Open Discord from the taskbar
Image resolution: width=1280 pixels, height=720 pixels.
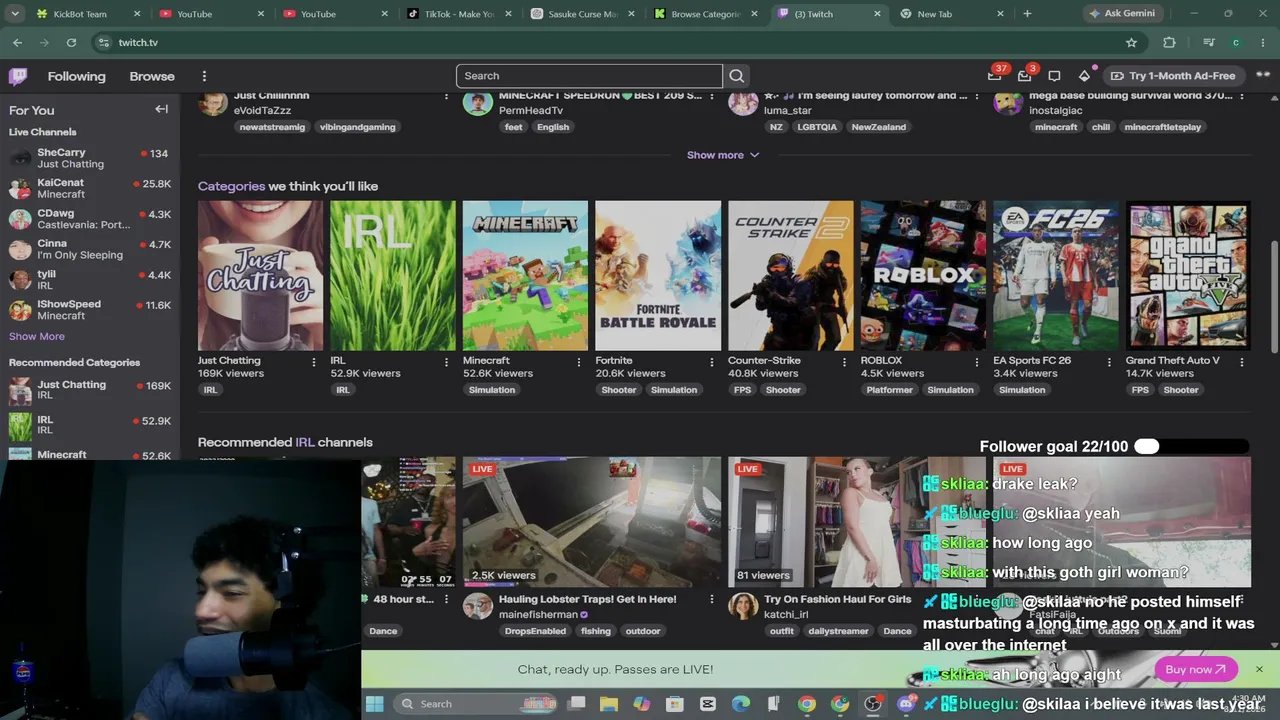click(906, 704)
